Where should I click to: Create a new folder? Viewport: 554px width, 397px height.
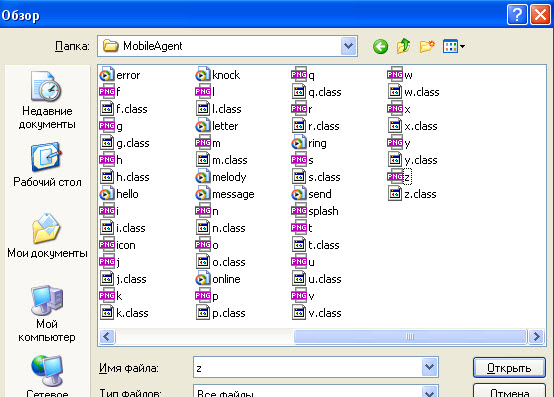[x=427, y=46]
